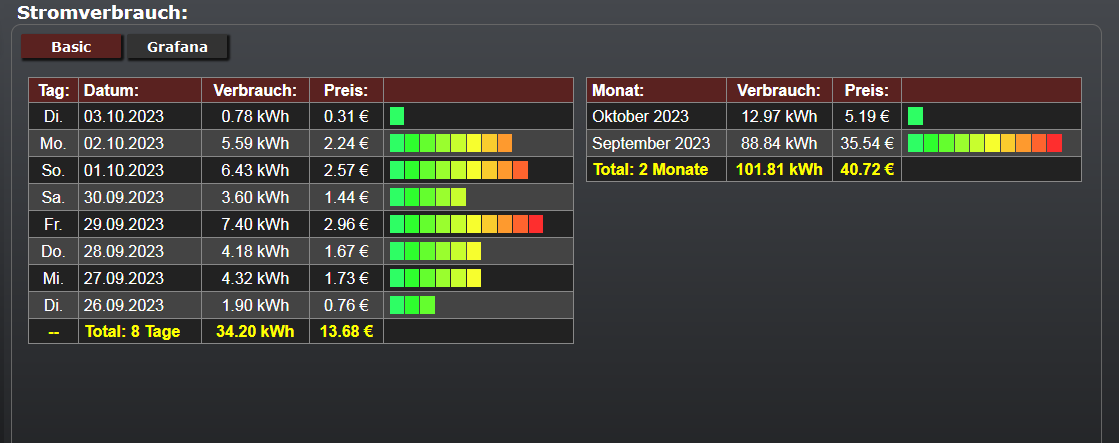The image size is (1119, 443).
Task: Click the 7.40 kWh consumption value
Action: pyautogui.click(x=255, y=224)
